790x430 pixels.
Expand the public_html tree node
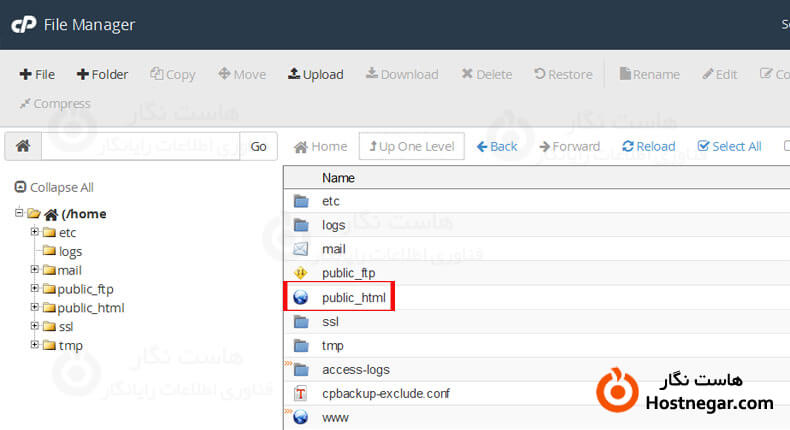tap(35, 308)
